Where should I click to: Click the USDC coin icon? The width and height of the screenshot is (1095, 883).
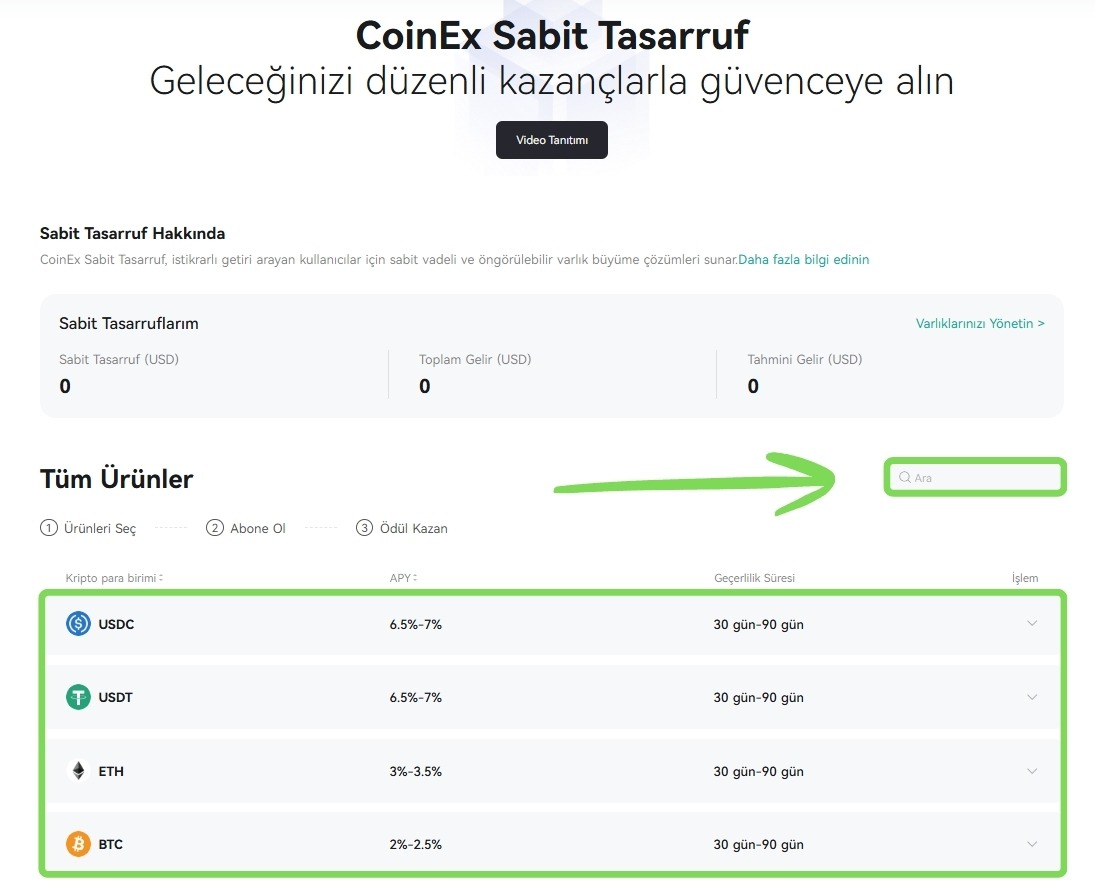[x=78, y=623]
